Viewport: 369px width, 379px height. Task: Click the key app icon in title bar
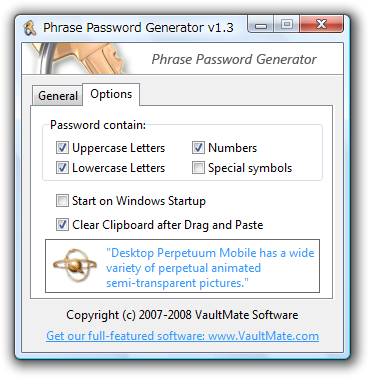click(x=30, y=28)
